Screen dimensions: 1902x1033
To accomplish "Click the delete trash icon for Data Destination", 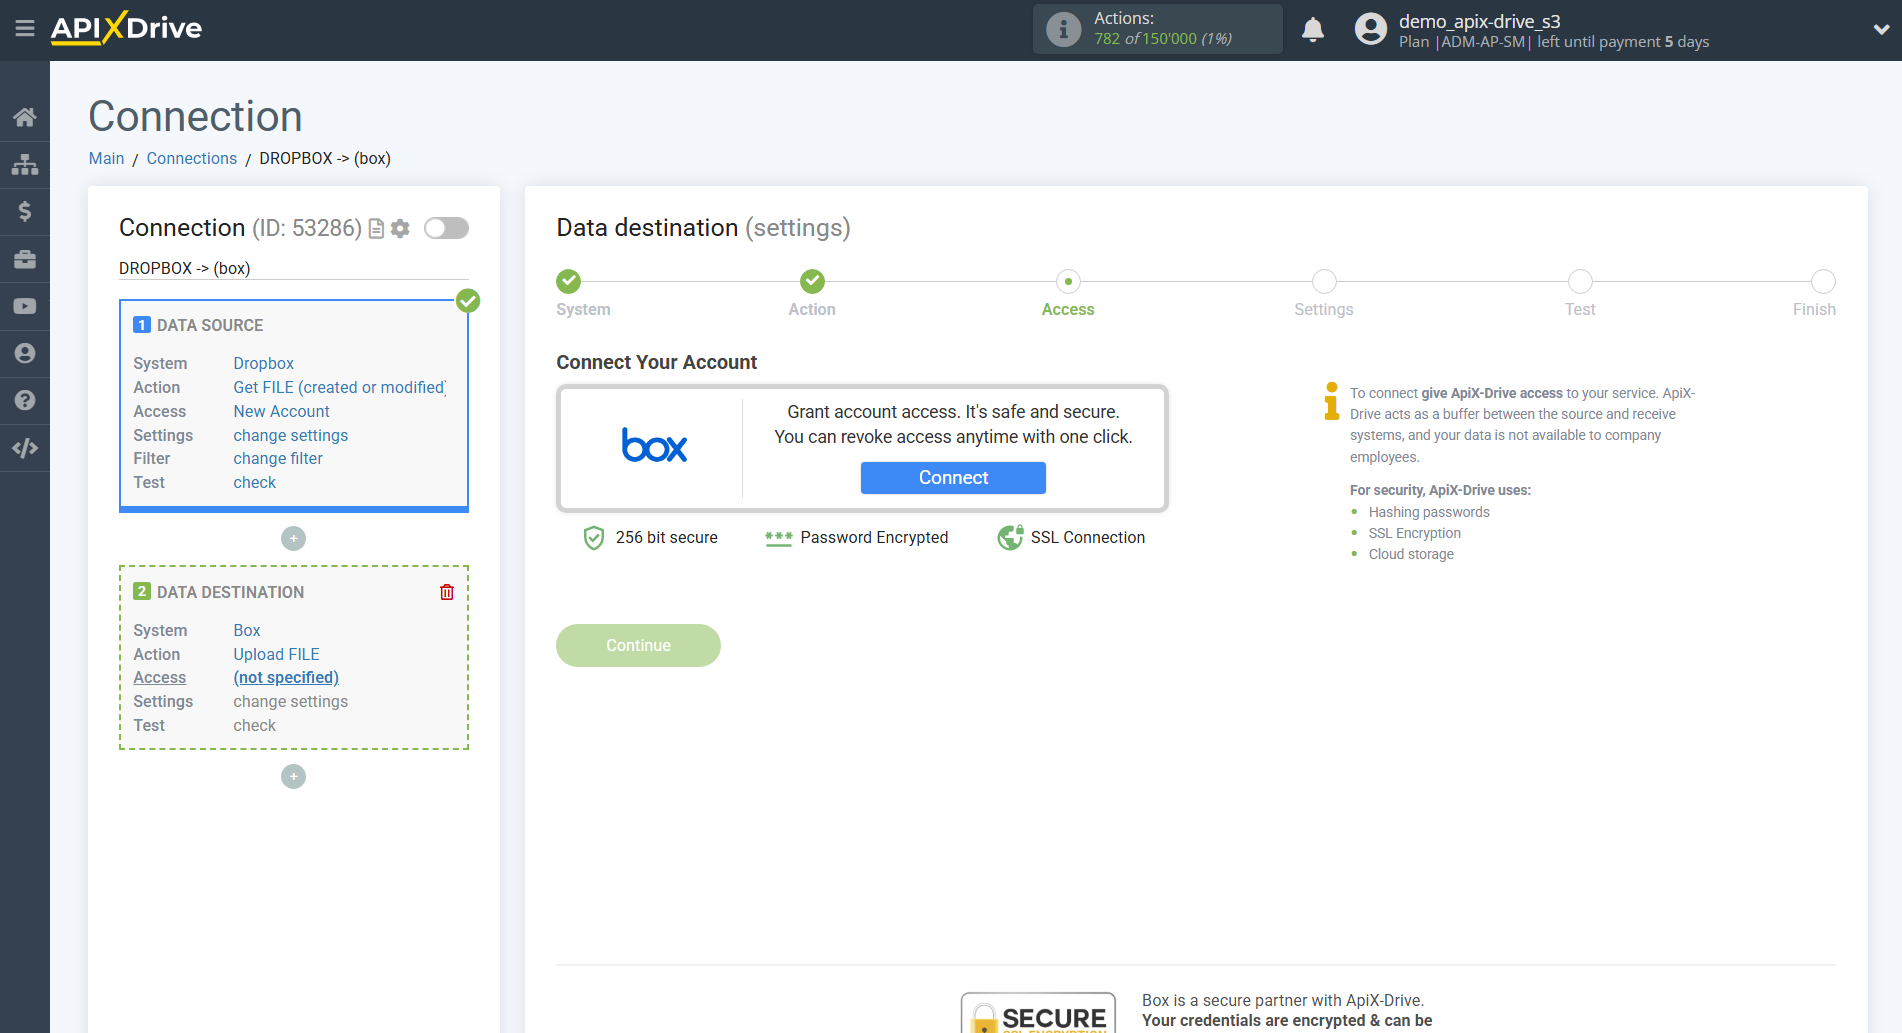I will click(446, 591).
